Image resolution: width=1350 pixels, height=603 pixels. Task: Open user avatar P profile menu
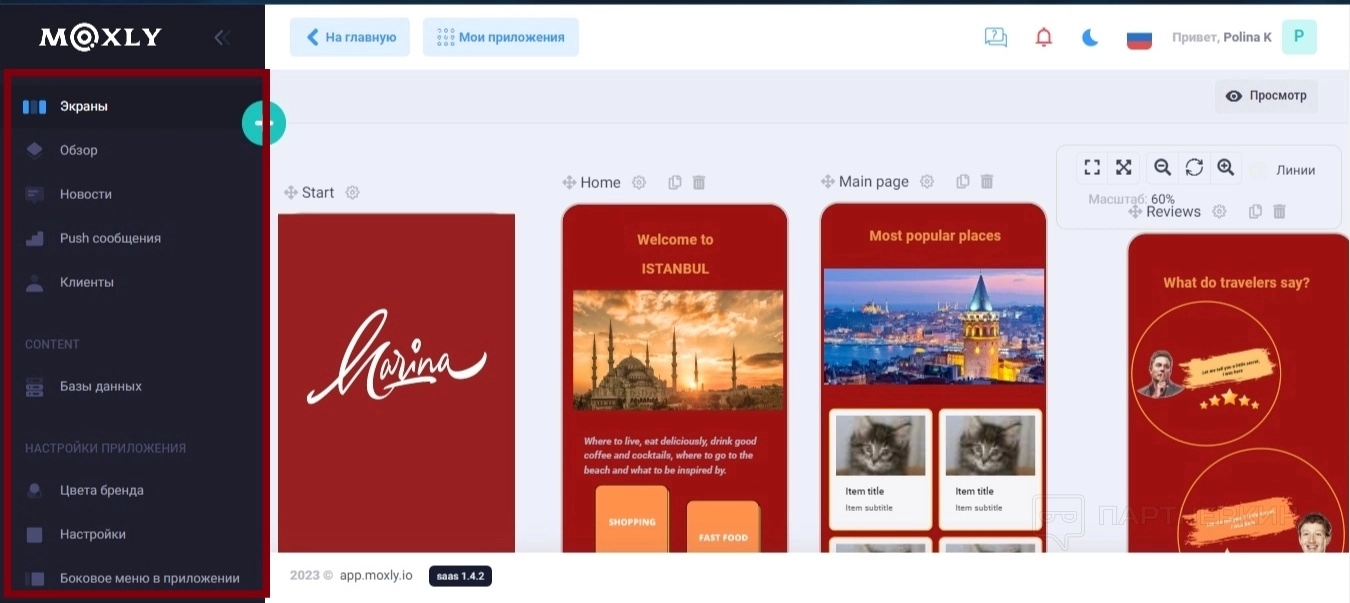click(x=1299, y=37)
